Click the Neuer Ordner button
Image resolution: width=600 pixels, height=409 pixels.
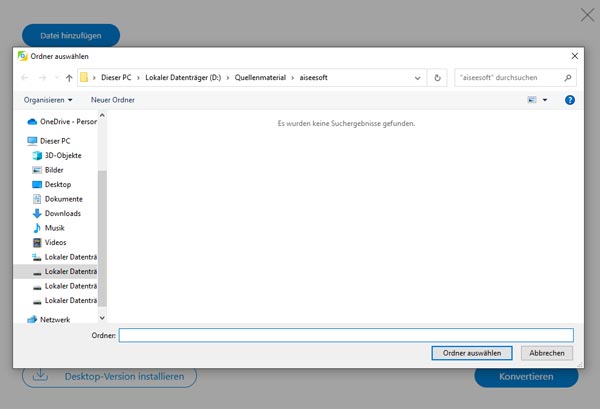tap(114, 100)
